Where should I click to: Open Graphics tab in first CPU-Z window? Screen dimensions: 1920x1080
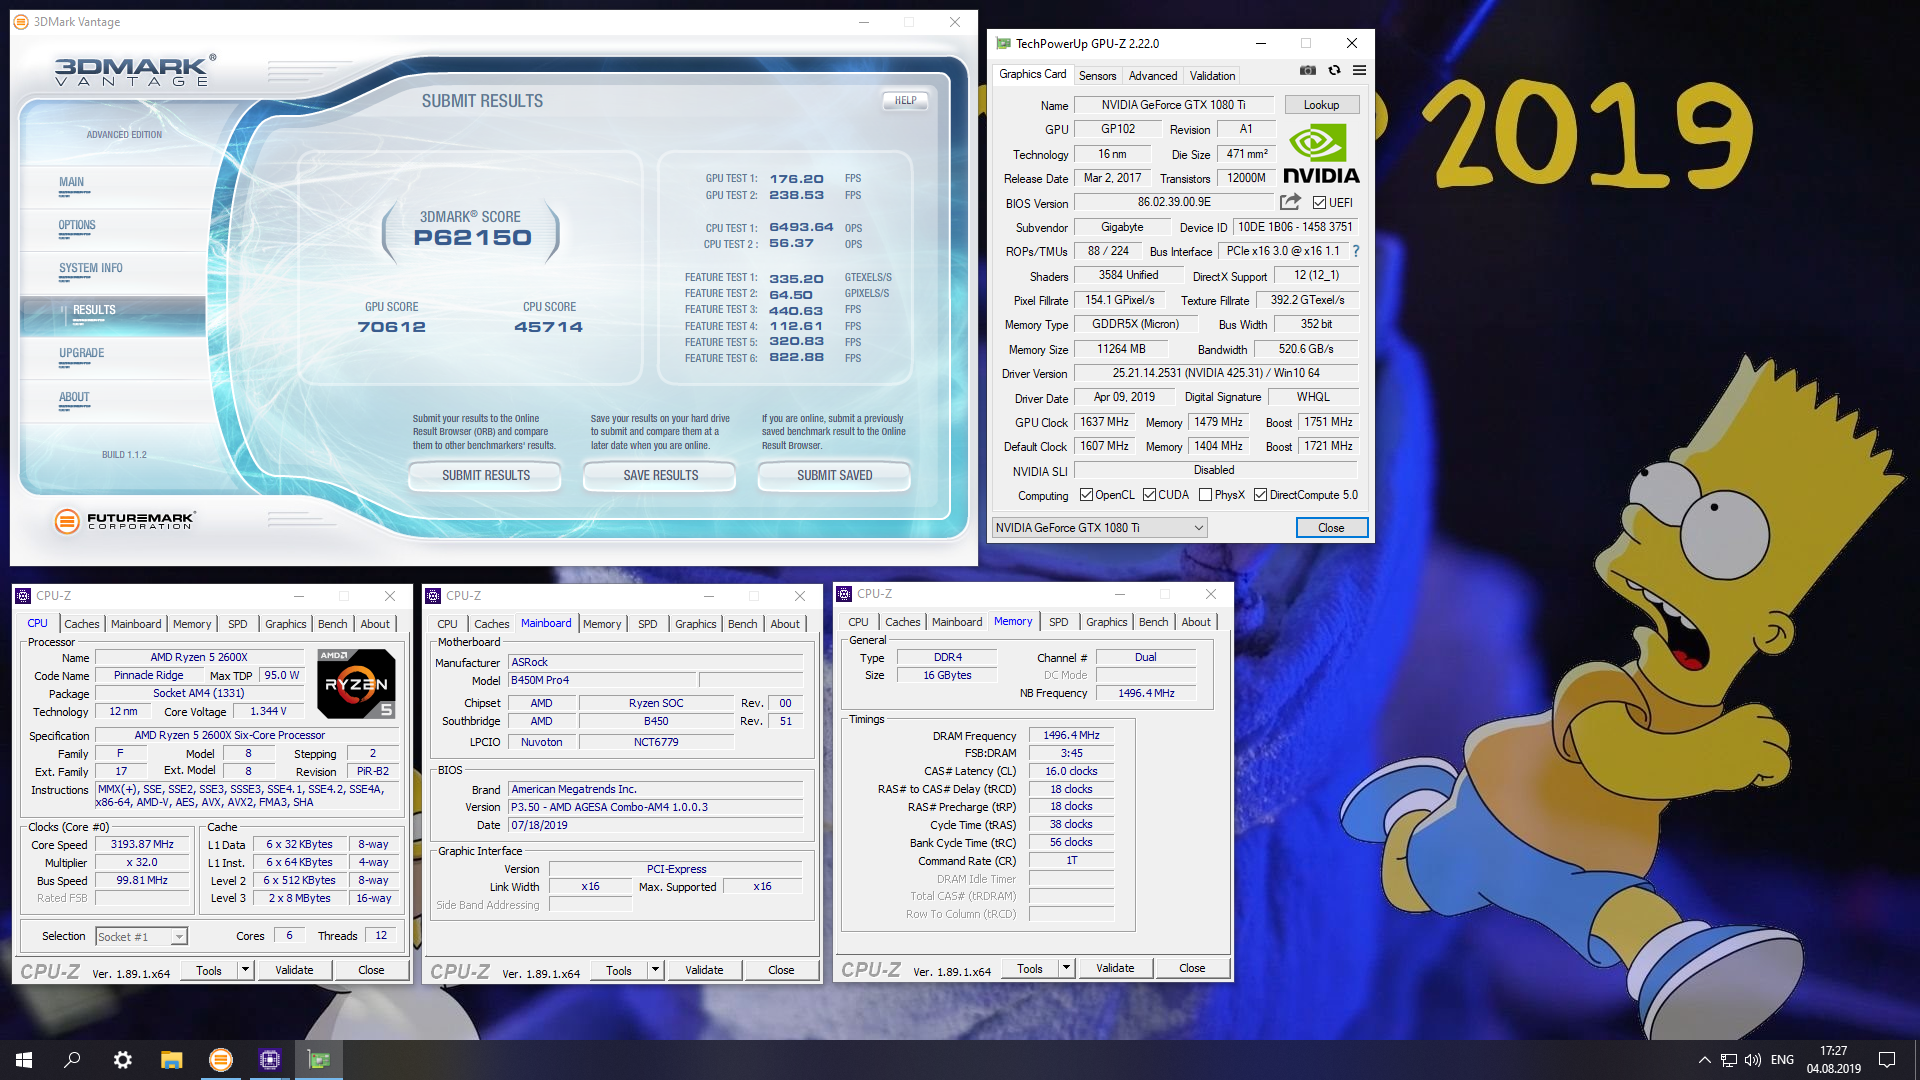[x=286, y=624]
